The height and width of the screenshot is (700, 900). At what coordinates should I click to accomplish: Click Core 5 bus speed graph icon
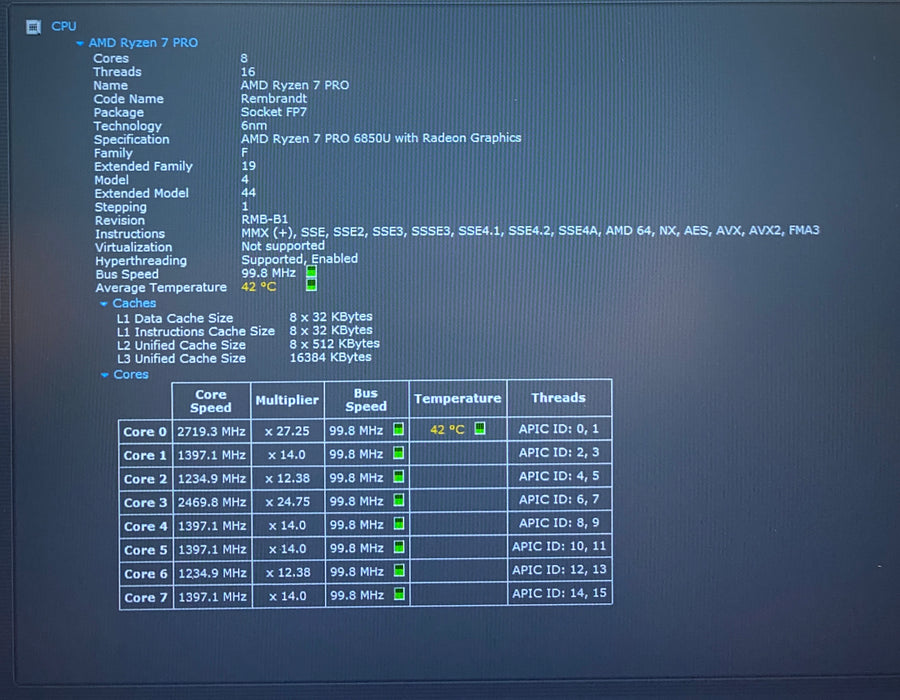pos(399,547)
